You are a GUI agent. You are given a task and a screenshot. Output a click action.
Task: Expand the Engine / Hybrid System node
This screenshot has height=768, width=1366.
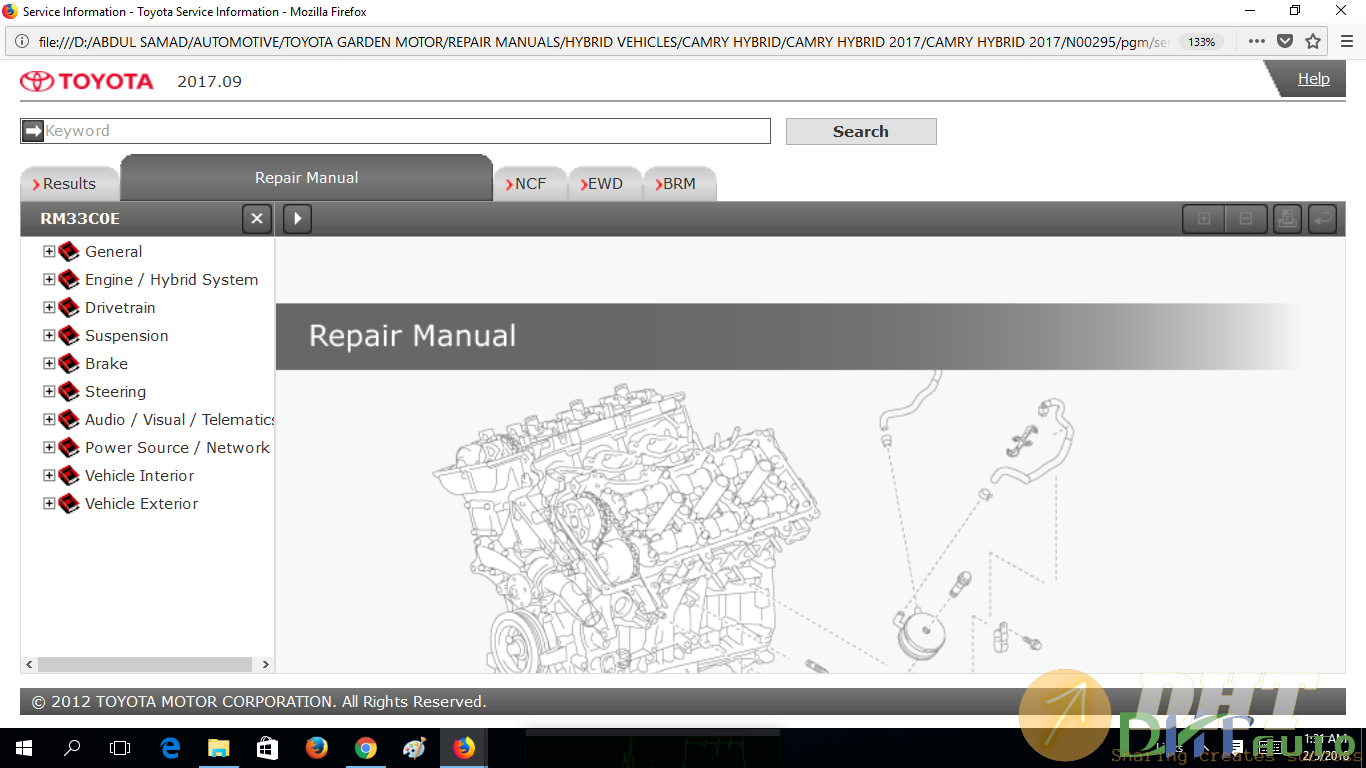pos(49,280)
